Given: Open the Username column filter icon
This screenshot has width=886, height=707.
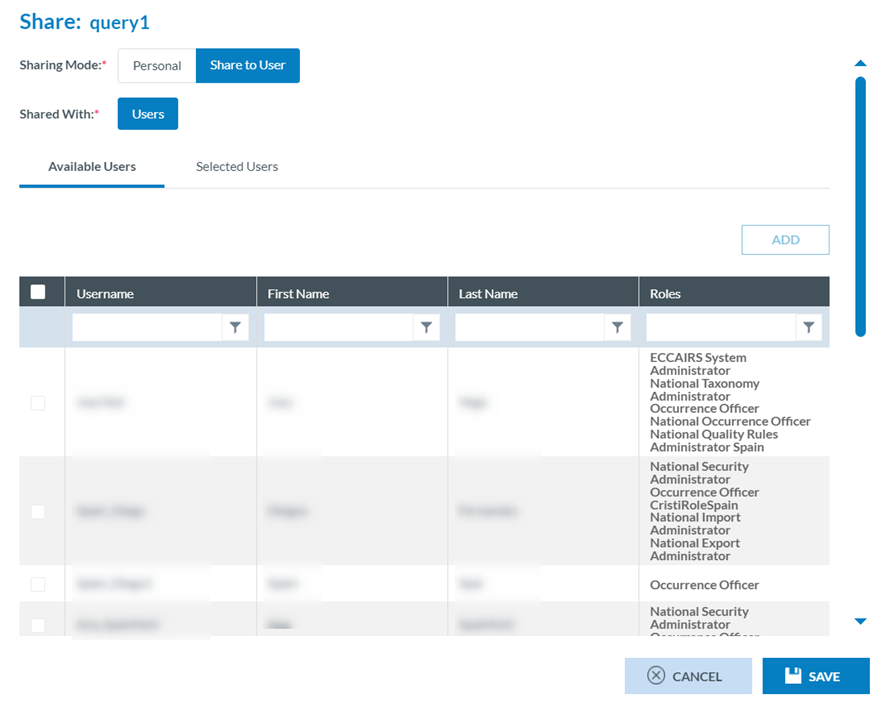Looking at the screenshot, I should [x=235, y=327].
